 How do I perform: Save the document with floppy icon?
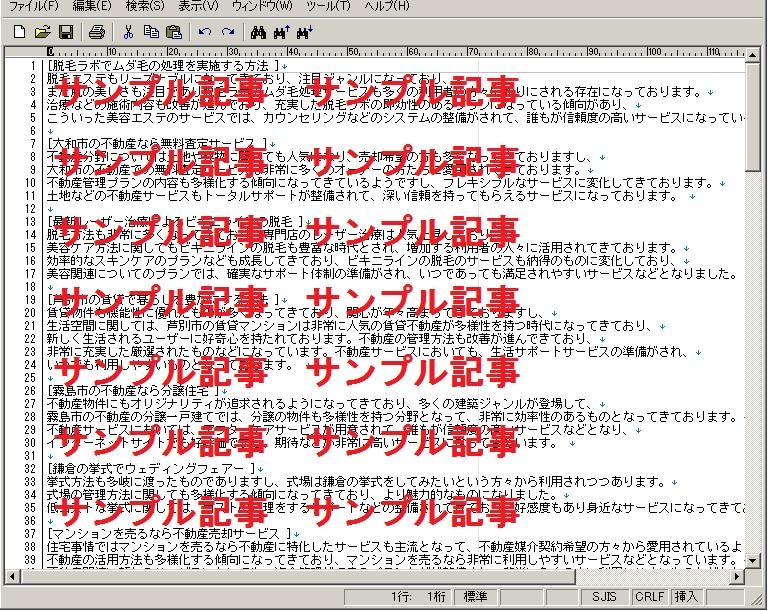(66, 32)
